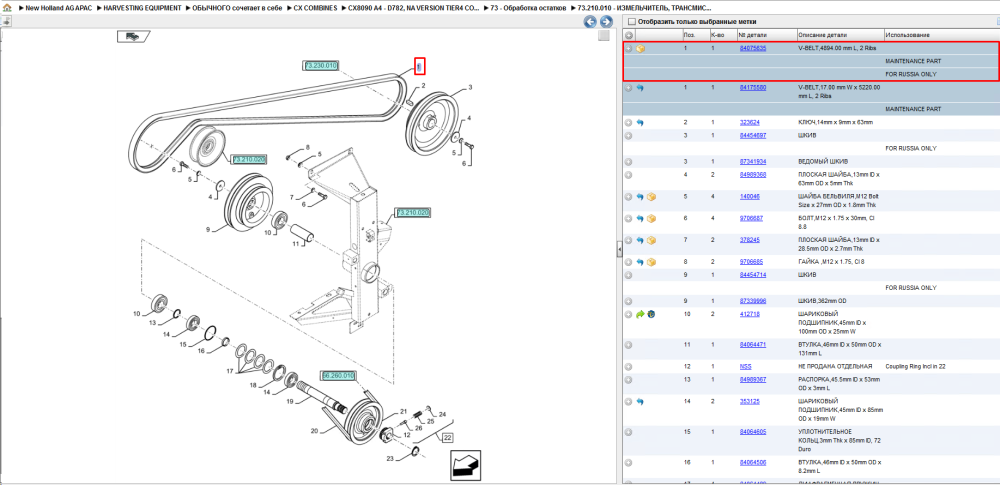Click the 'Coupling Ring Incl in 22' text
The height and width of the screenshot is (485, 1000).
click(x=915, y=367)
